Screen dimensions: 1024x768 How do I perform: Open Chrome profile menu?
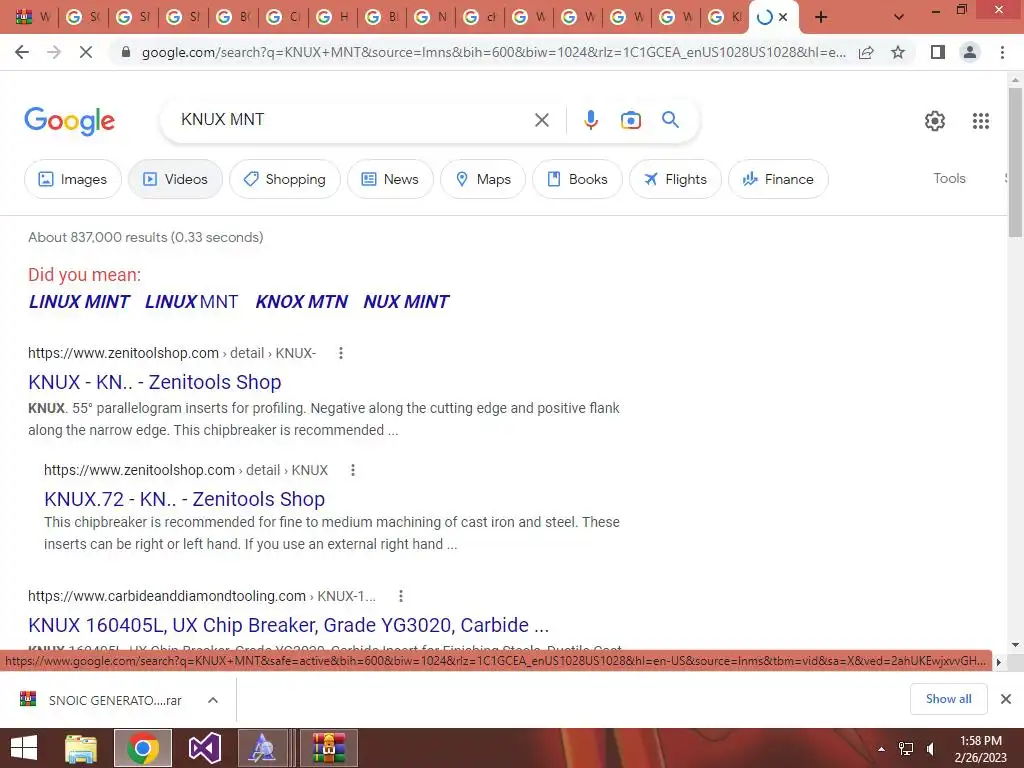click(x=970, y=52)
